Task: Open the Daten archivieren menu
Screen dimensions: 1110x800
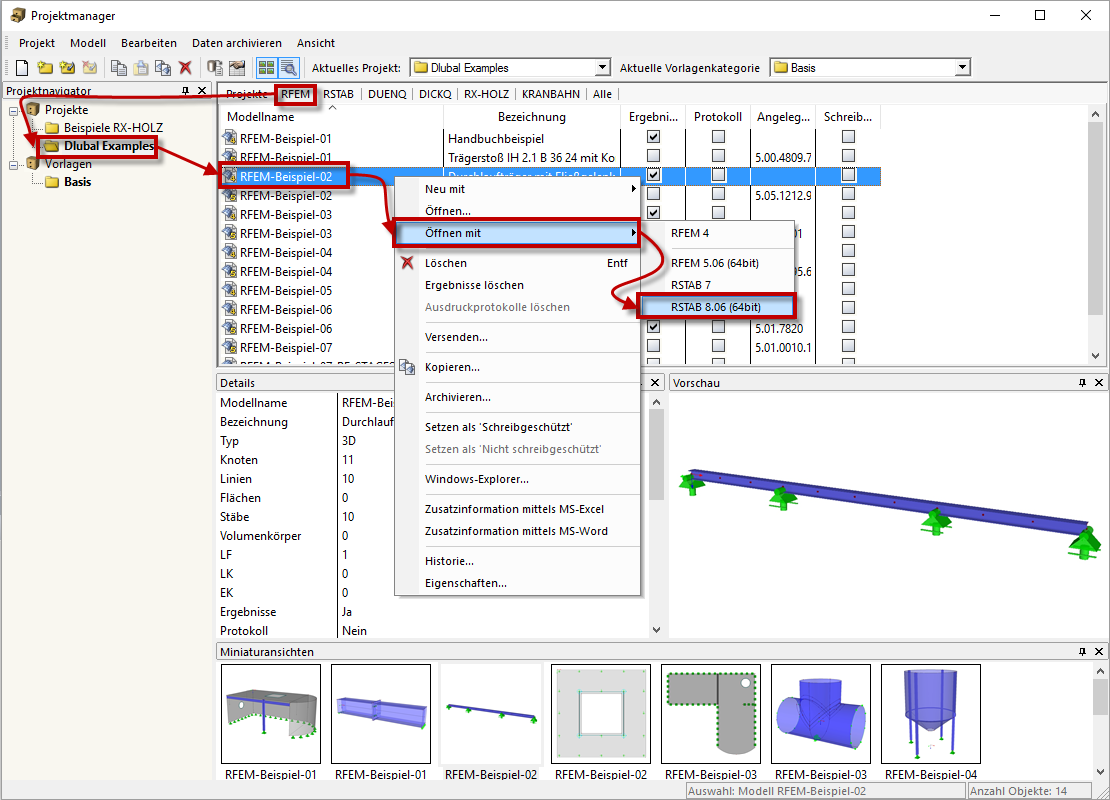Action: coord(236,43)
